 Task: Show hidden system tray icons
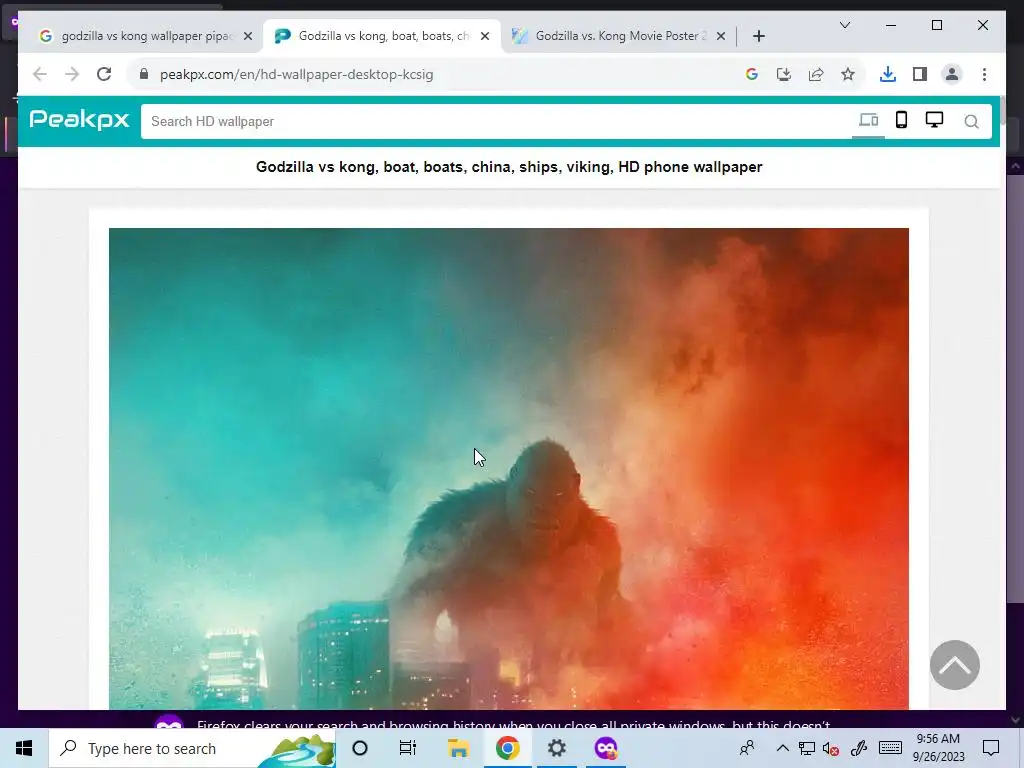[x=782, y=748]
